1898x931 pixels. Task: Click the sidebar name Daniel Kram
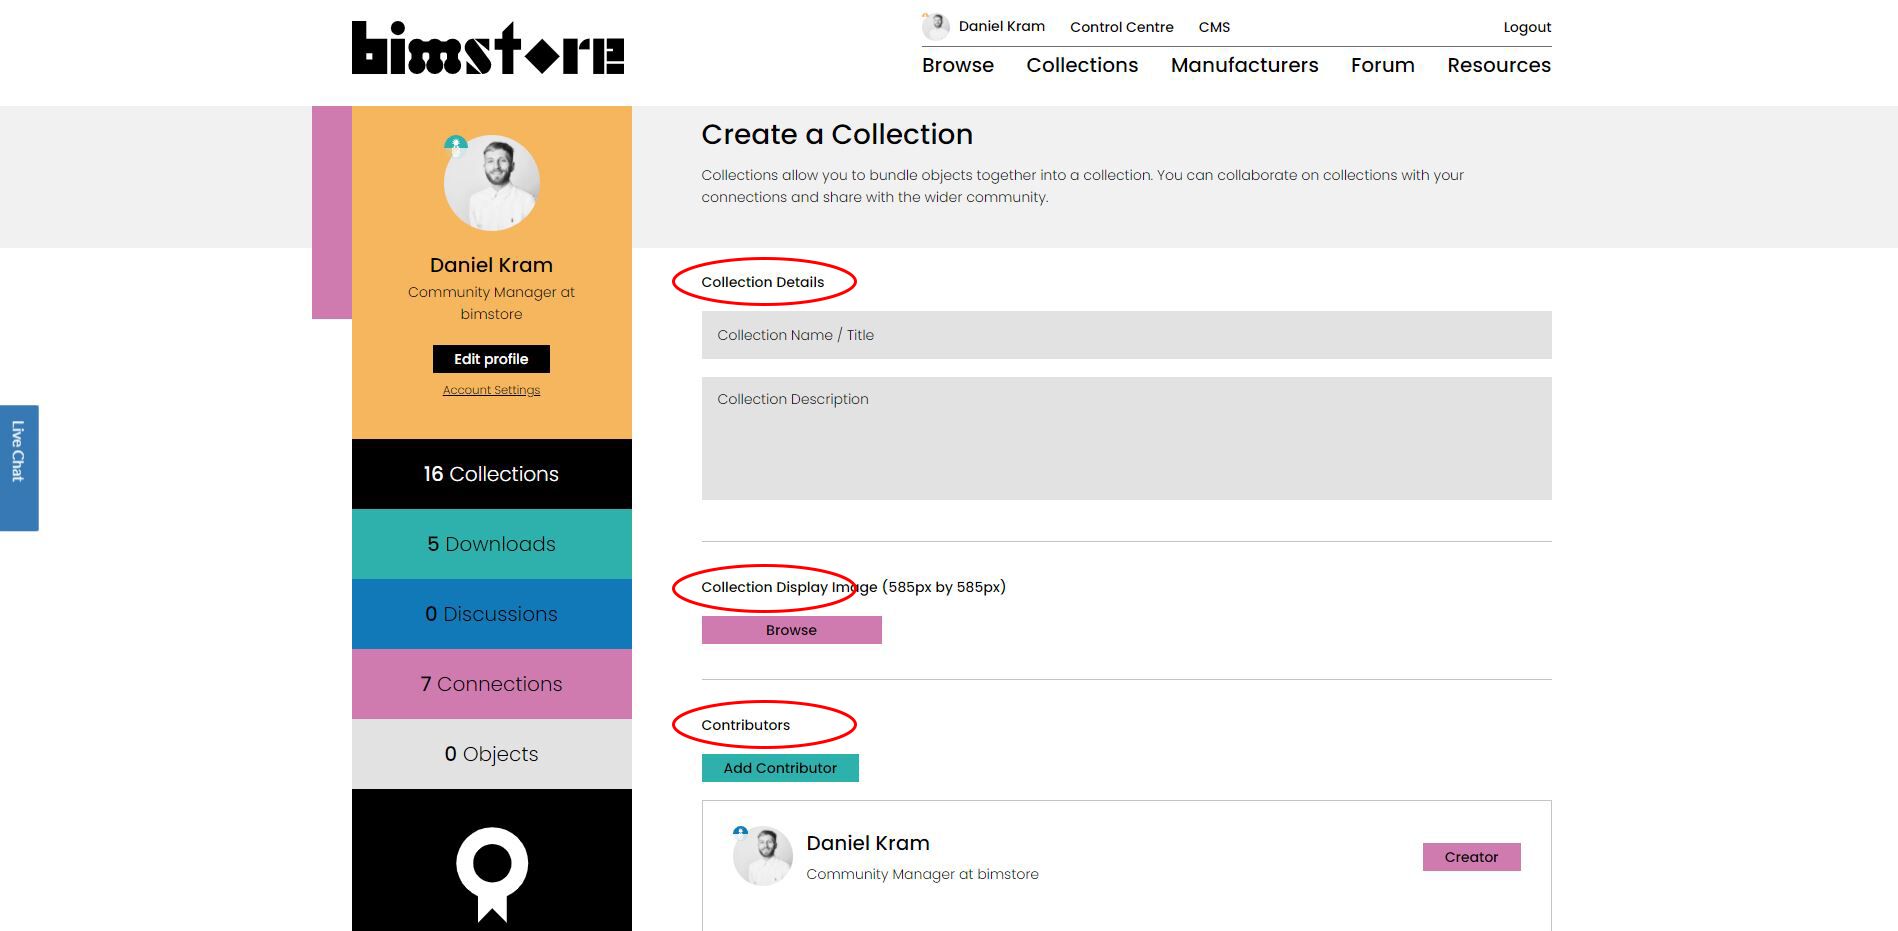click(491, 265)
